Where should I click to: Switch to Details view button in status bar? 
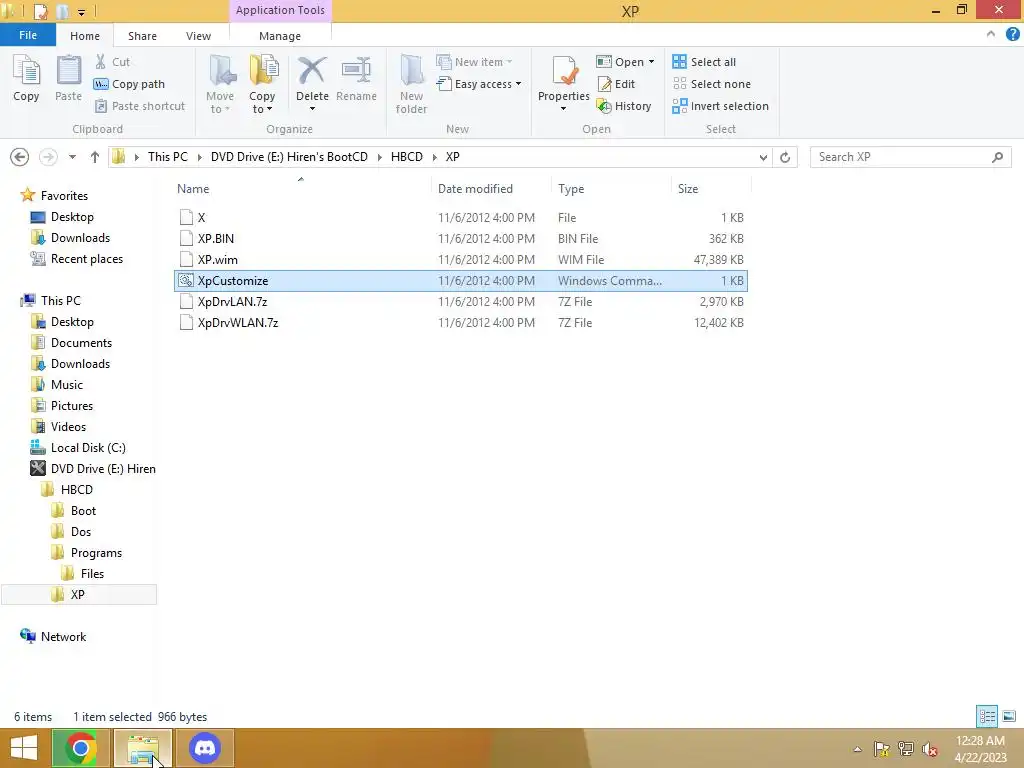(x=987, y=716)
